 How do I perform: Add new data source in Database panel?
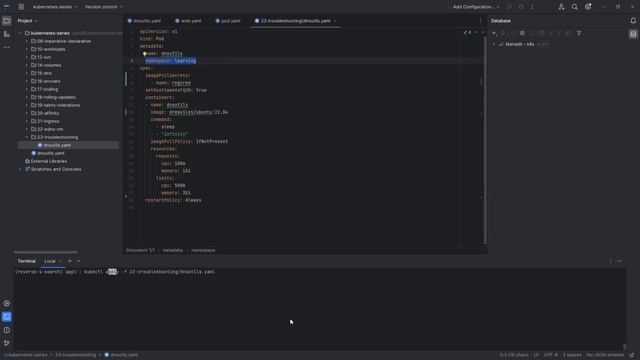494,33
